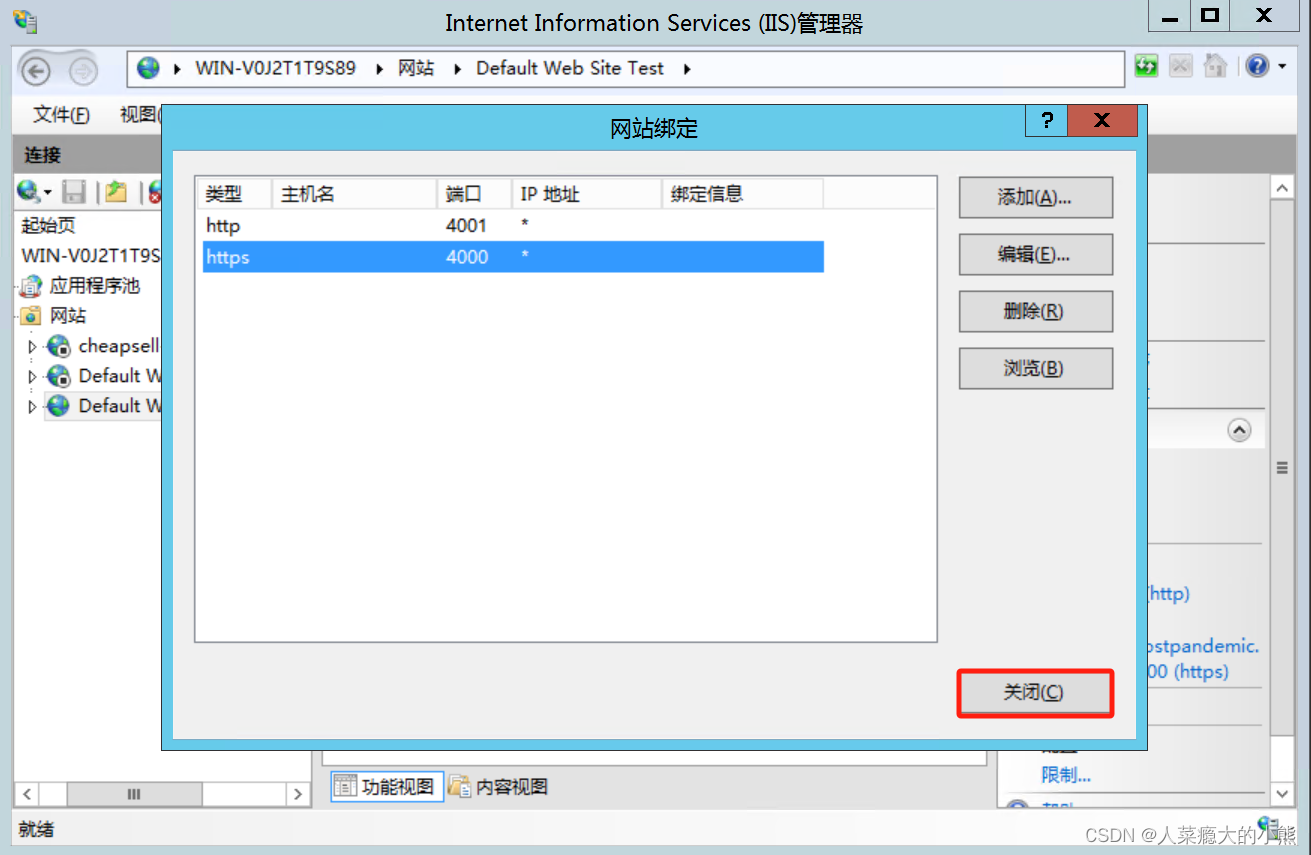Click 限制... link in the actions pane

(x=1066, y=775)
